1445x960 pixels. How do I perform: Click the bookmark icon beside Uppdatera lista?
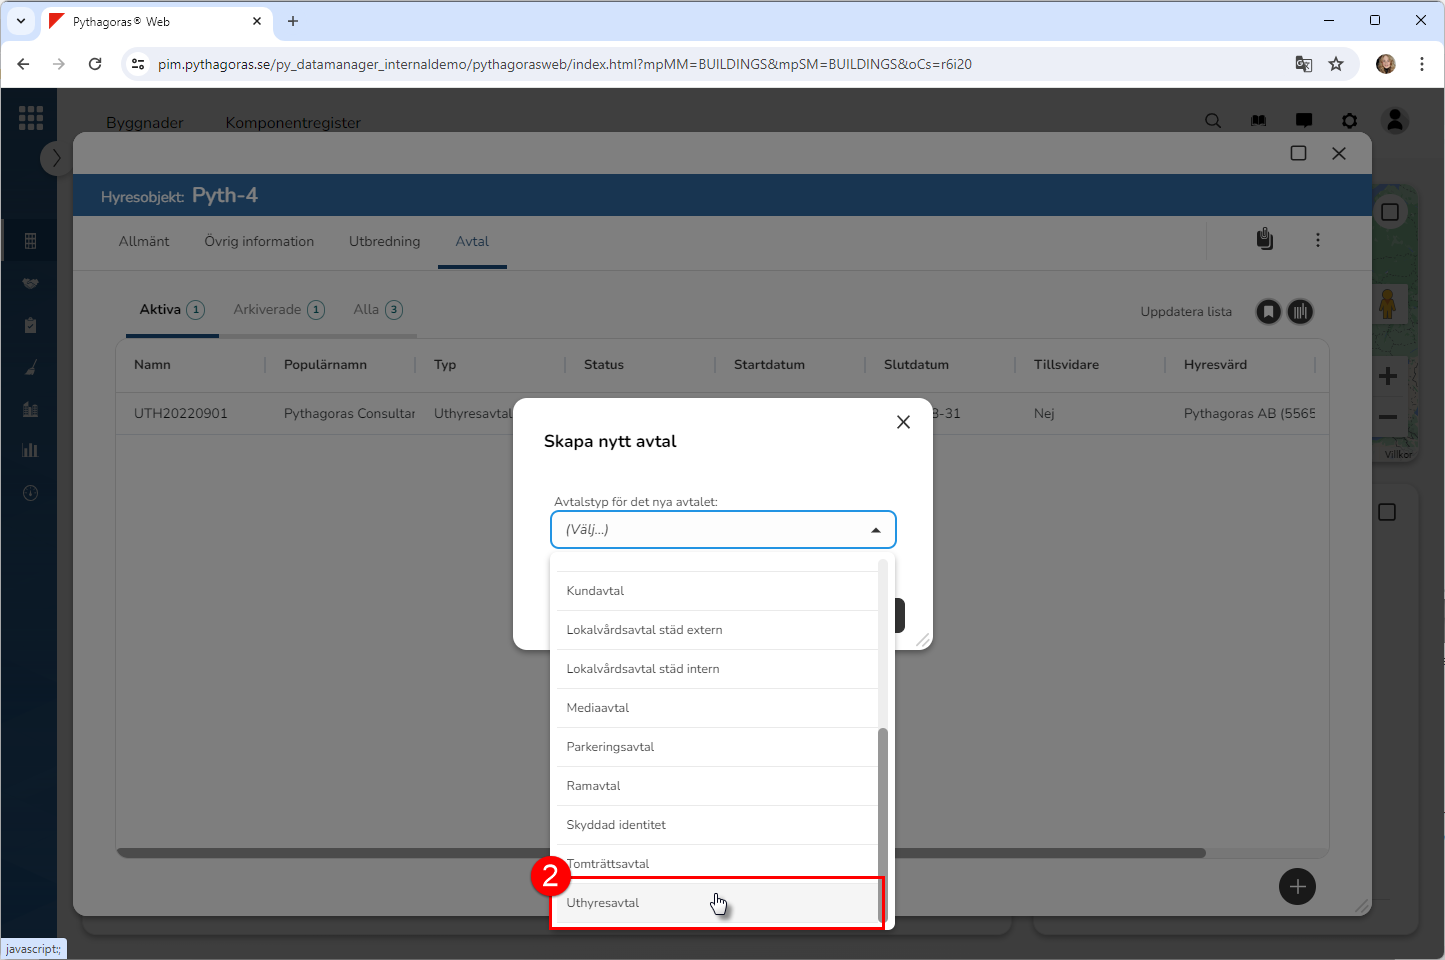[x=1268, y=312]
